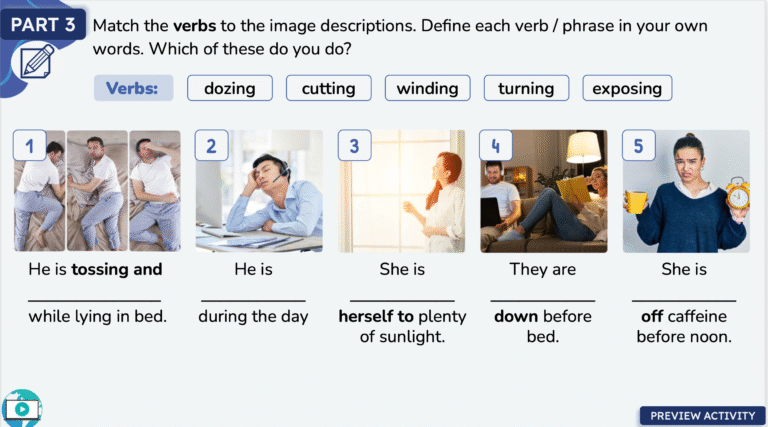
Task: Click image 2 of man sleeping at desk
Action: [x=259, y=191]
